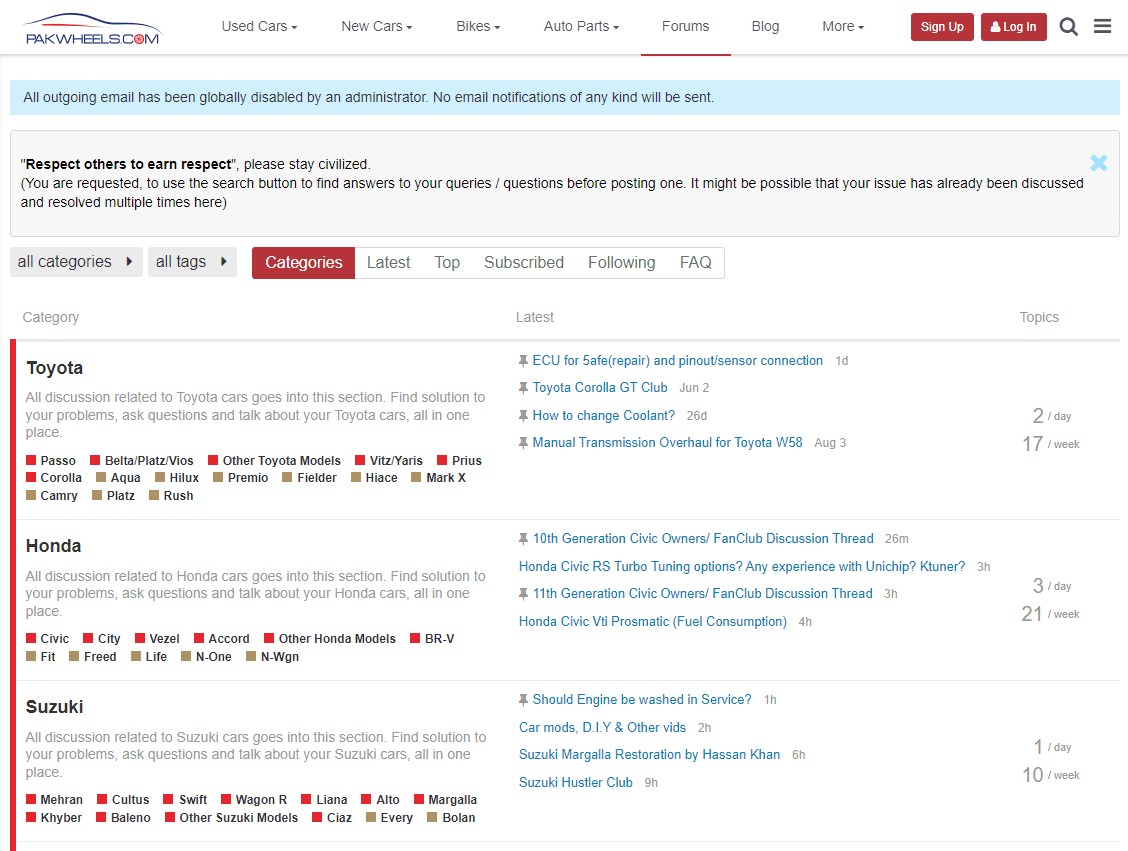Open the BR-V subcategory
This screenshot has height=851, width=1128.
440,639
